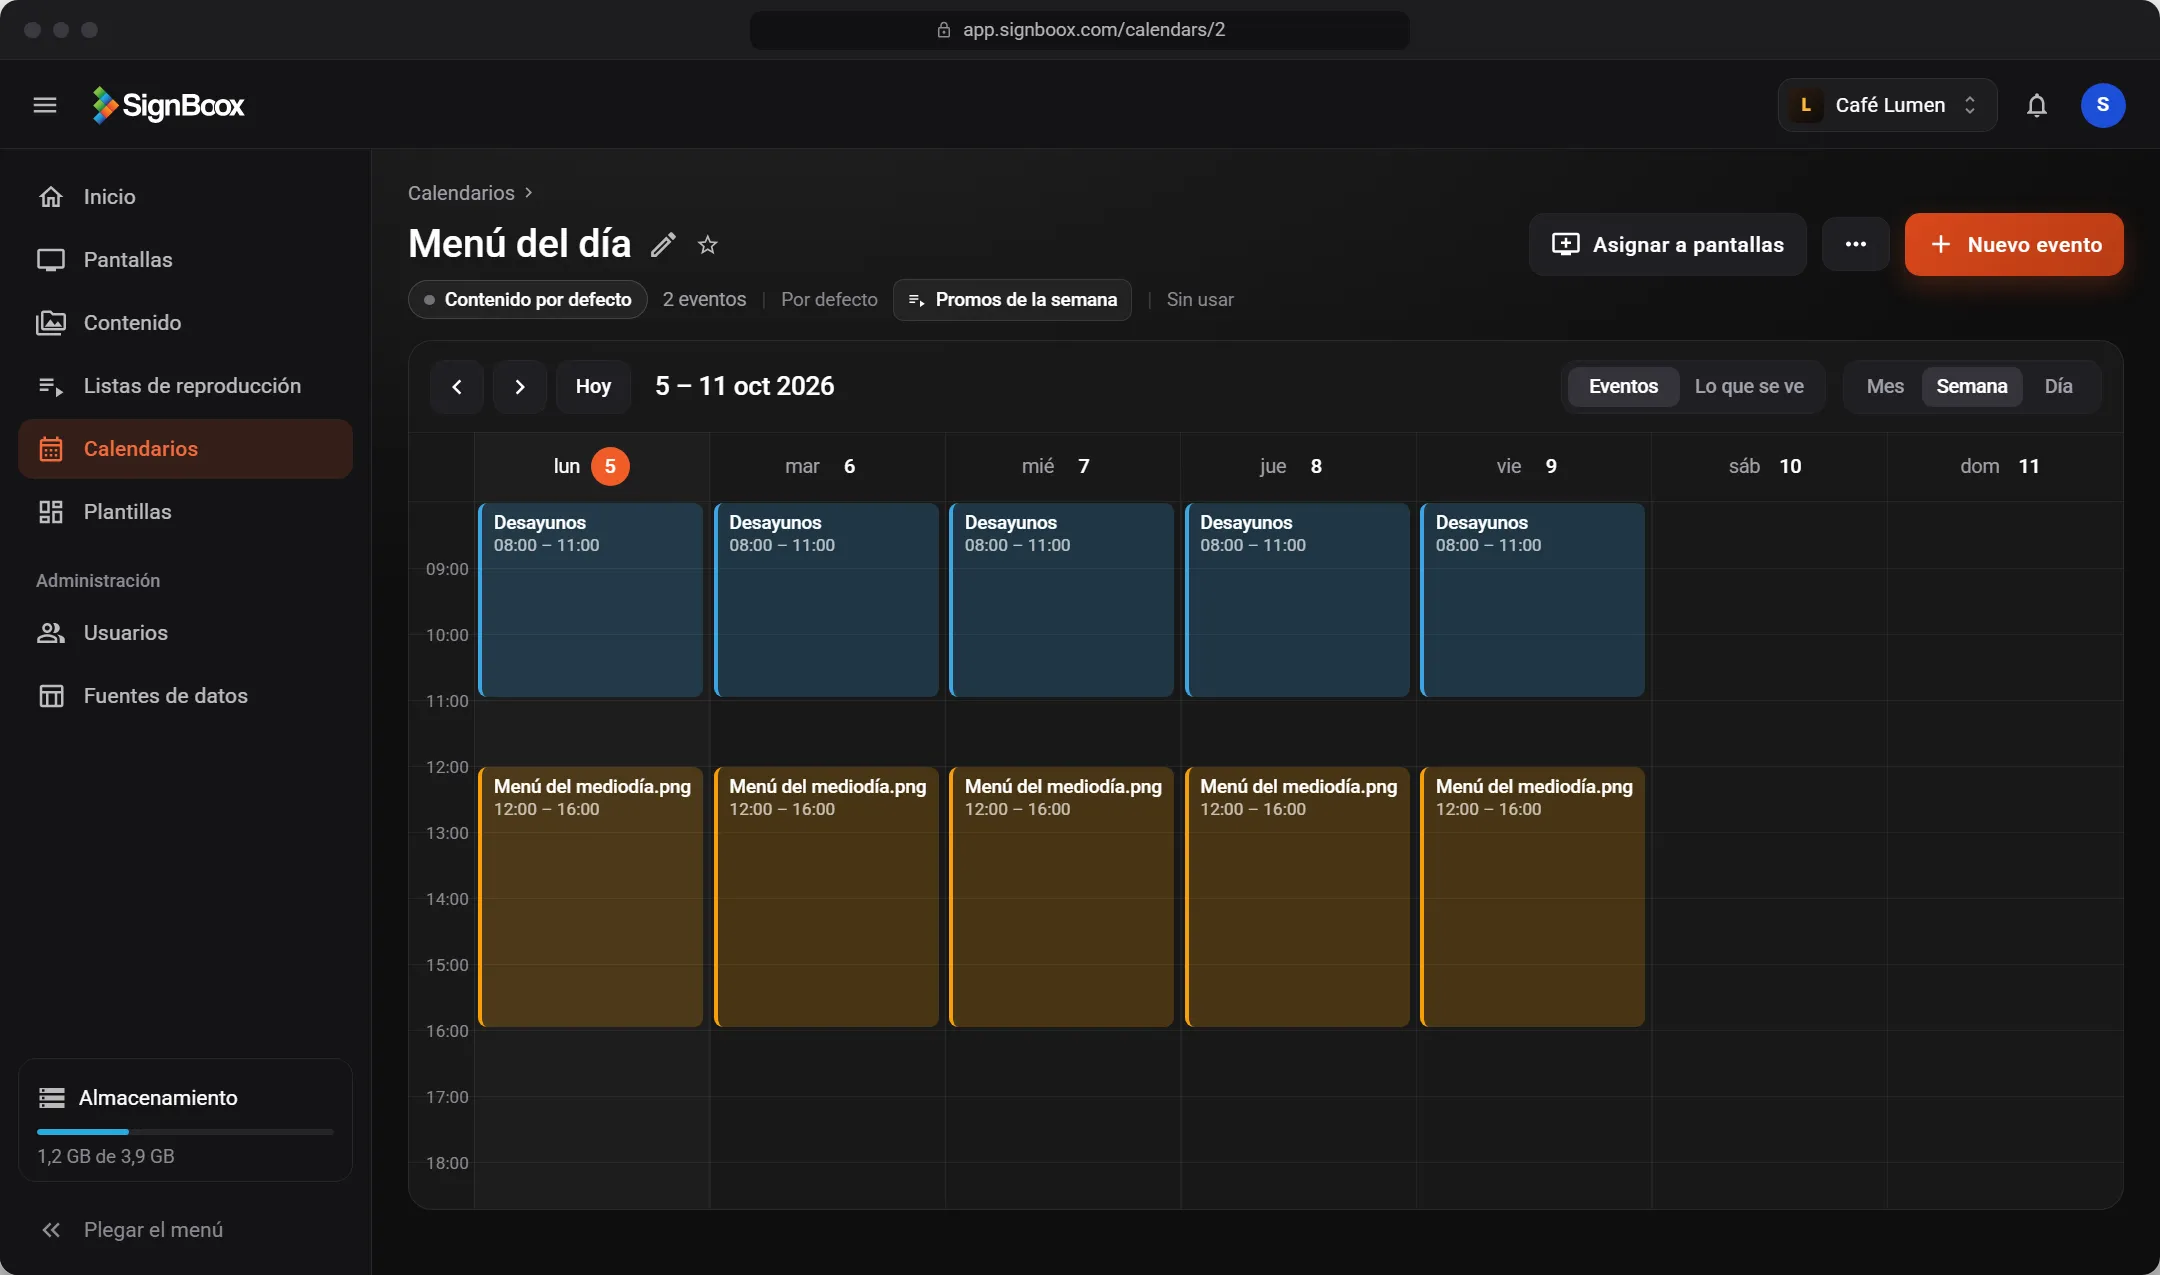Click the Plantillas template icon
The height and width of the screenshot is (1275, 2160).
click(x=51, y=512)
